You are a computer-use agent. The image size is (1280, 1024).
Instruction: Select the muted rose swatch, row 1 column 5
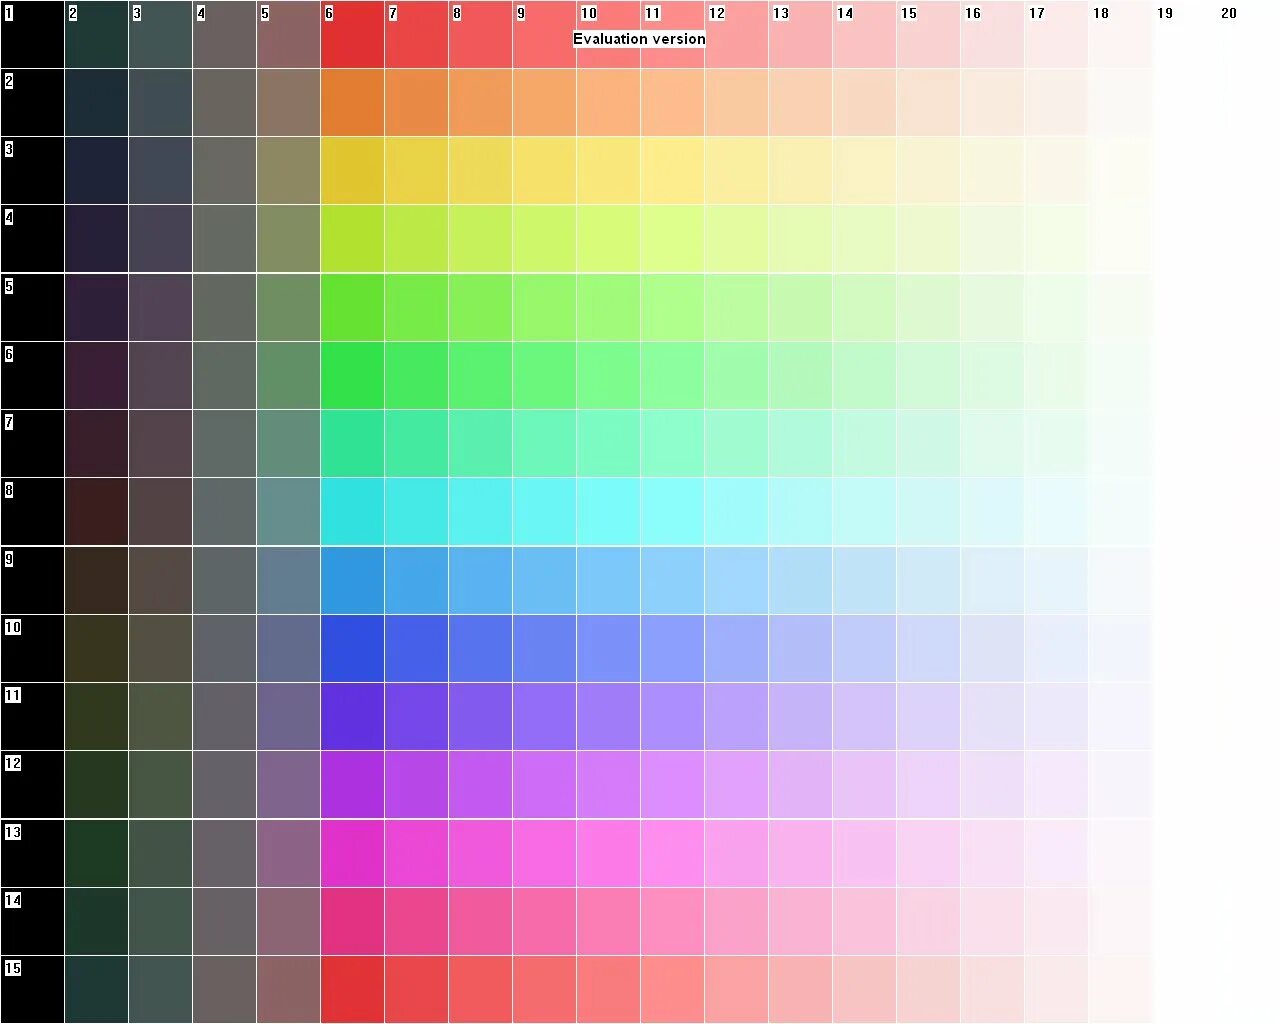(288, 34)
